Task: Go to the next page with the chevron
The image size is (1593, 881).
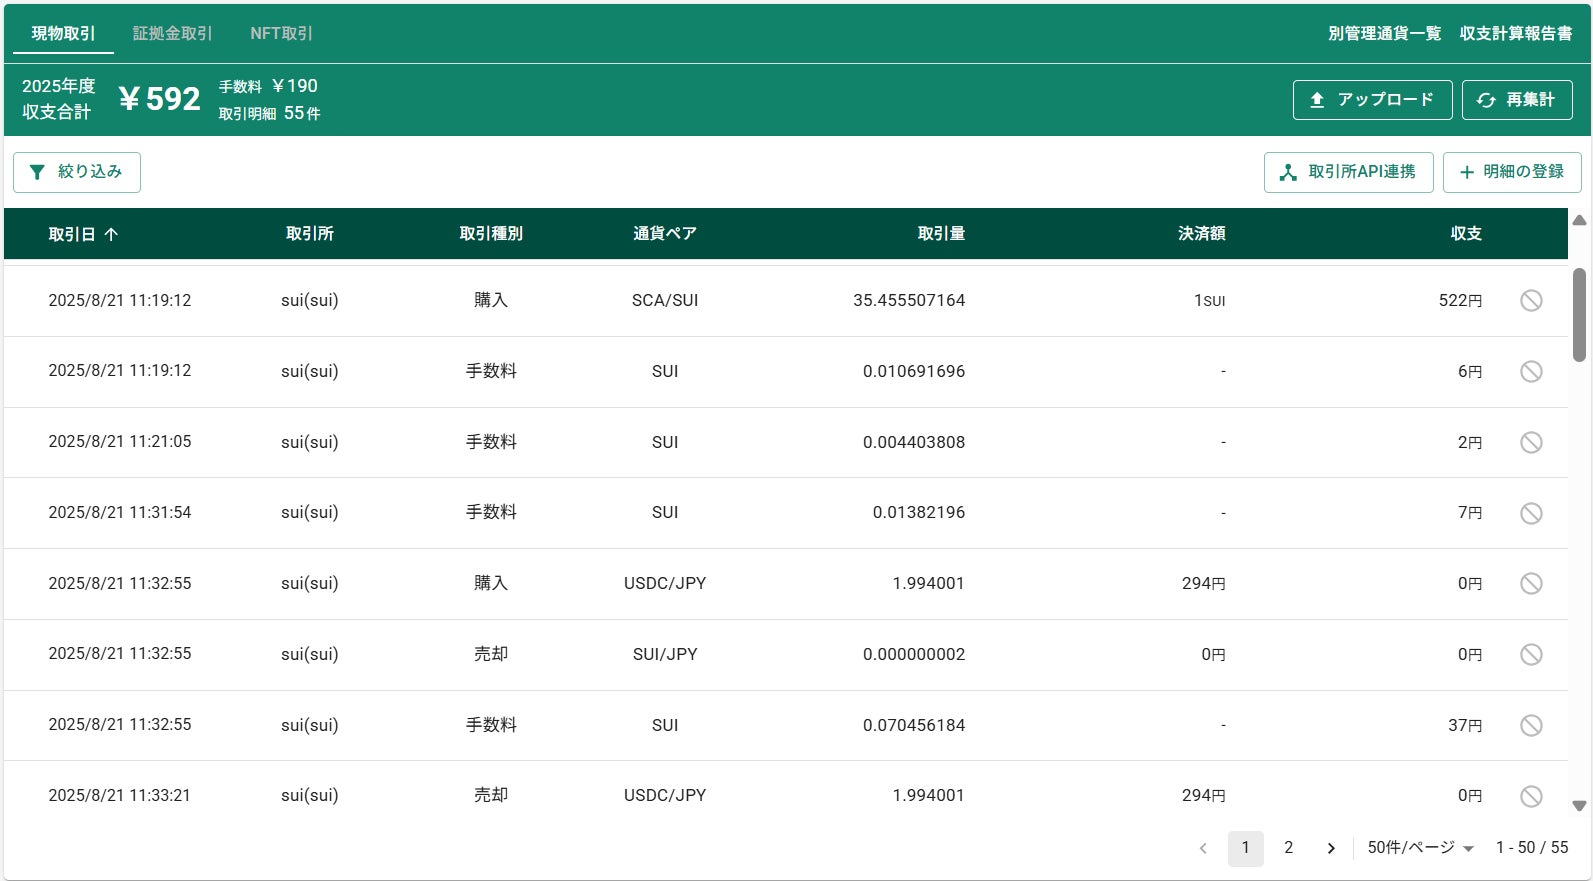Action: pos(1331,848)
